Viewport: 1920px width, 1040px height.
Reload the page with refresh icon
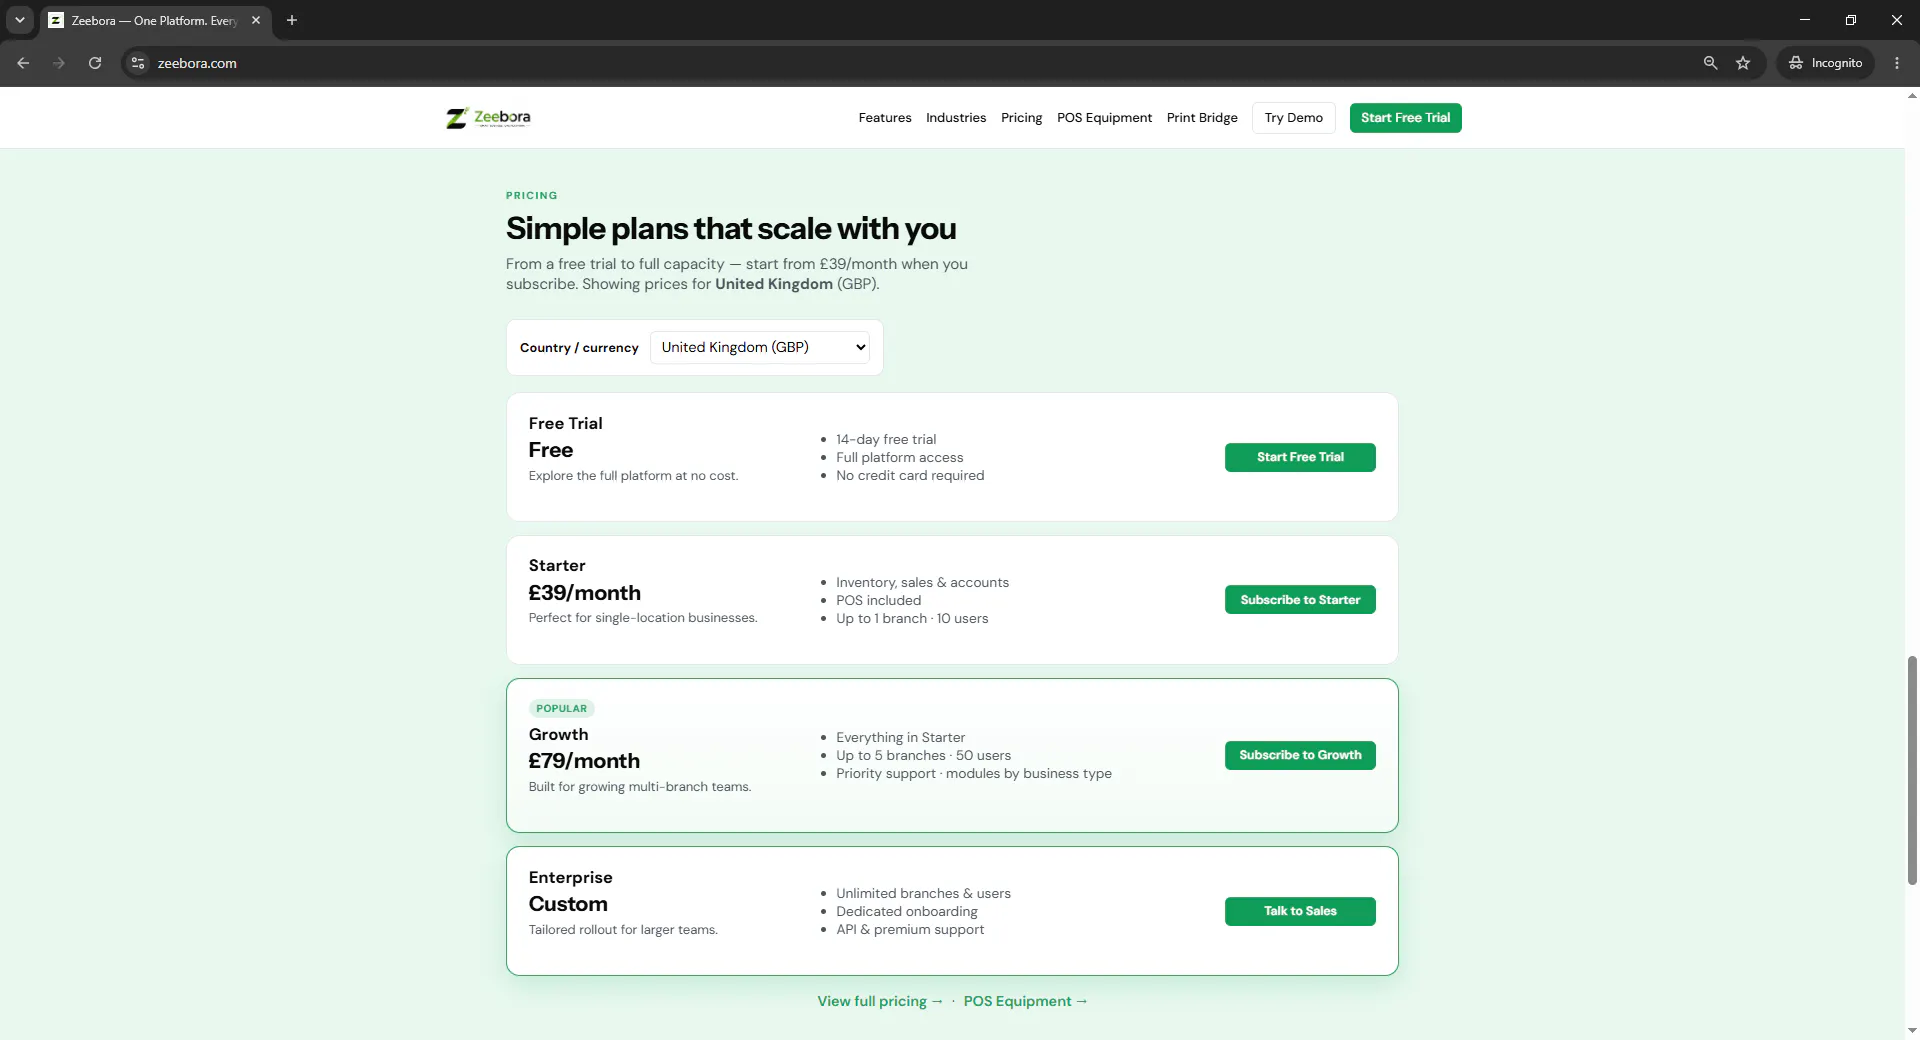pos(95,63)
